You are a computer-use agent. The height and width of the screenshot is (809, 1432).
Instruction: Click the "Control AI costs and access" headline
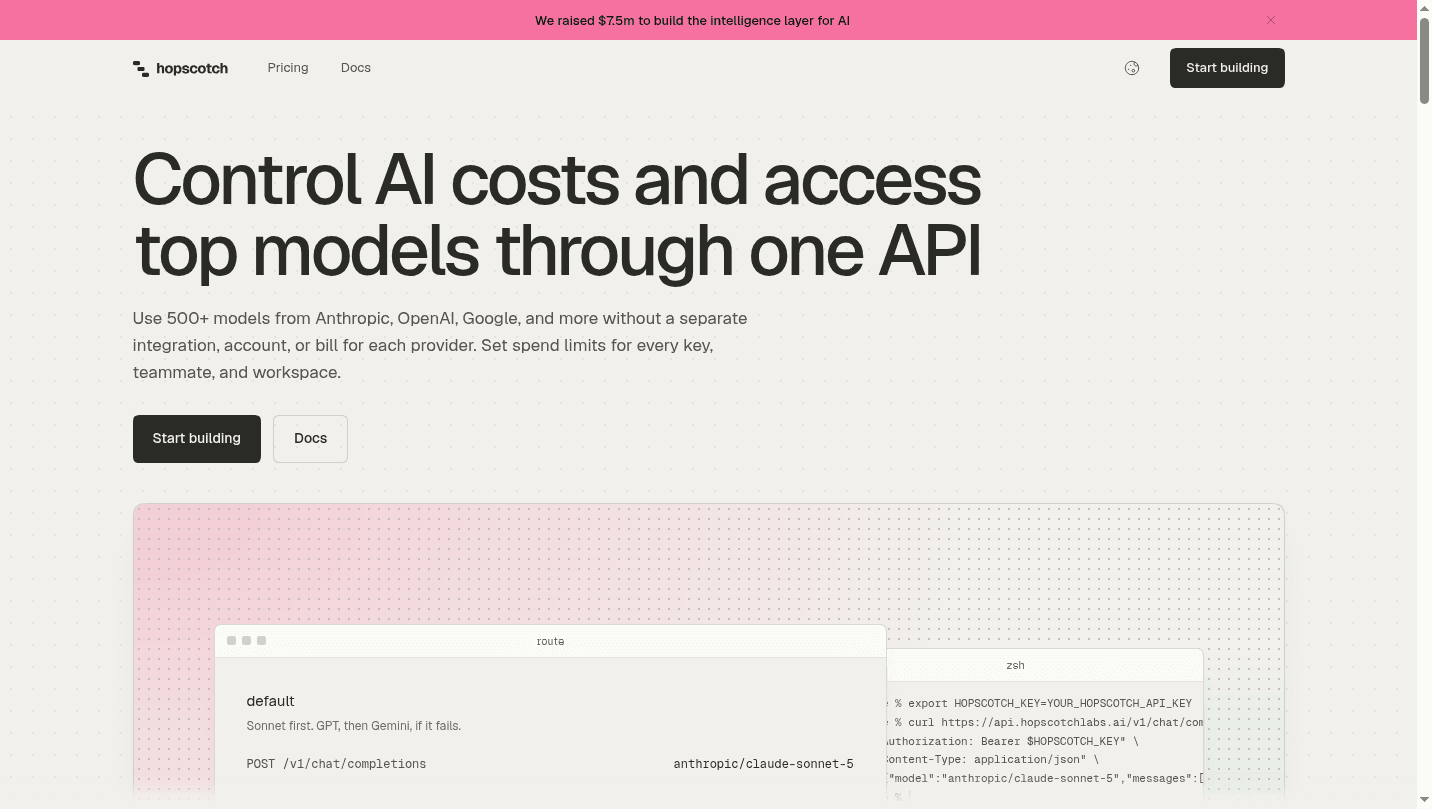(x=557, y=214)
